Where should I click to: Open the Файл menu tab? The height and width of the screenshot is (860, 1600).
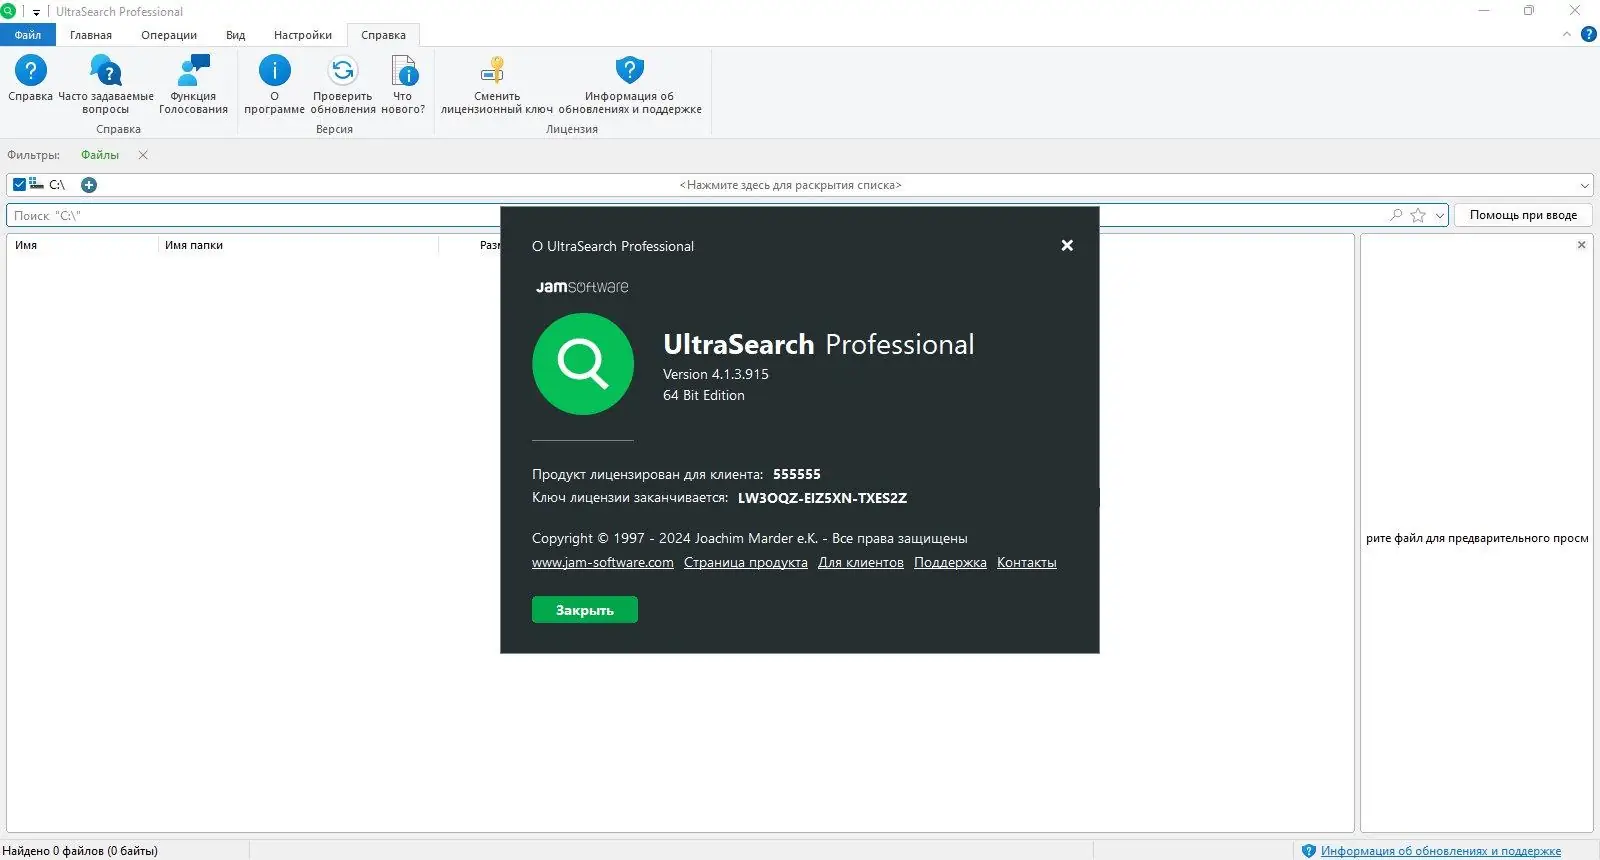[x=28, y=35]
